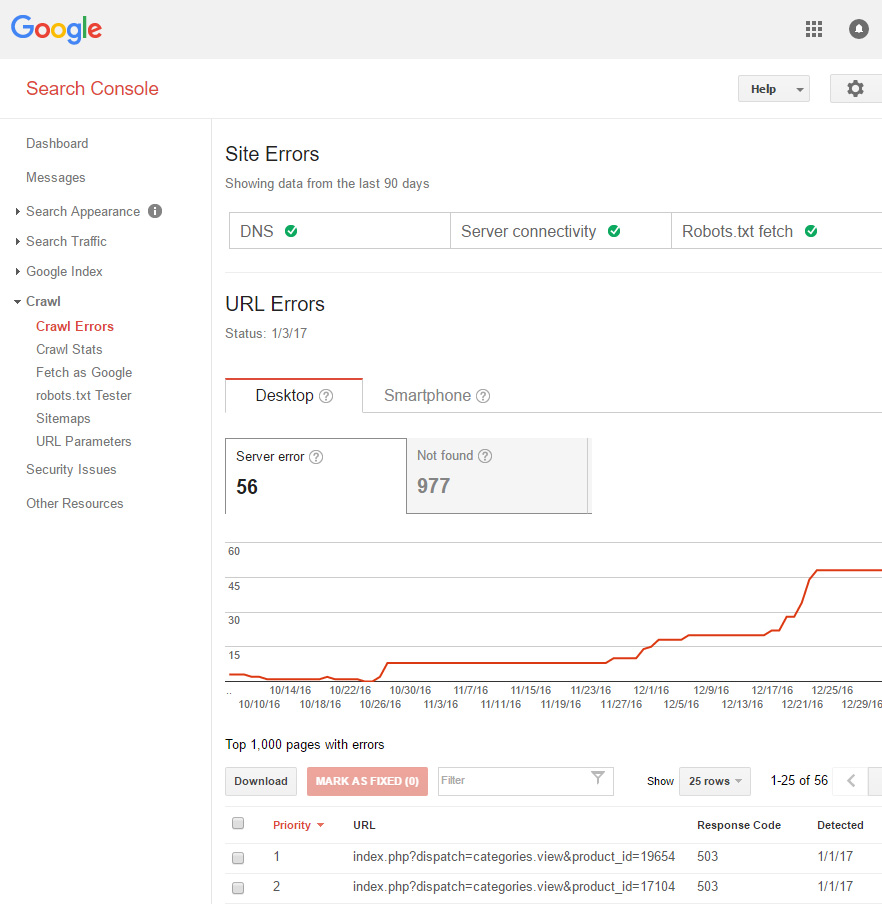Click the Response Code column header

(739, 825)
